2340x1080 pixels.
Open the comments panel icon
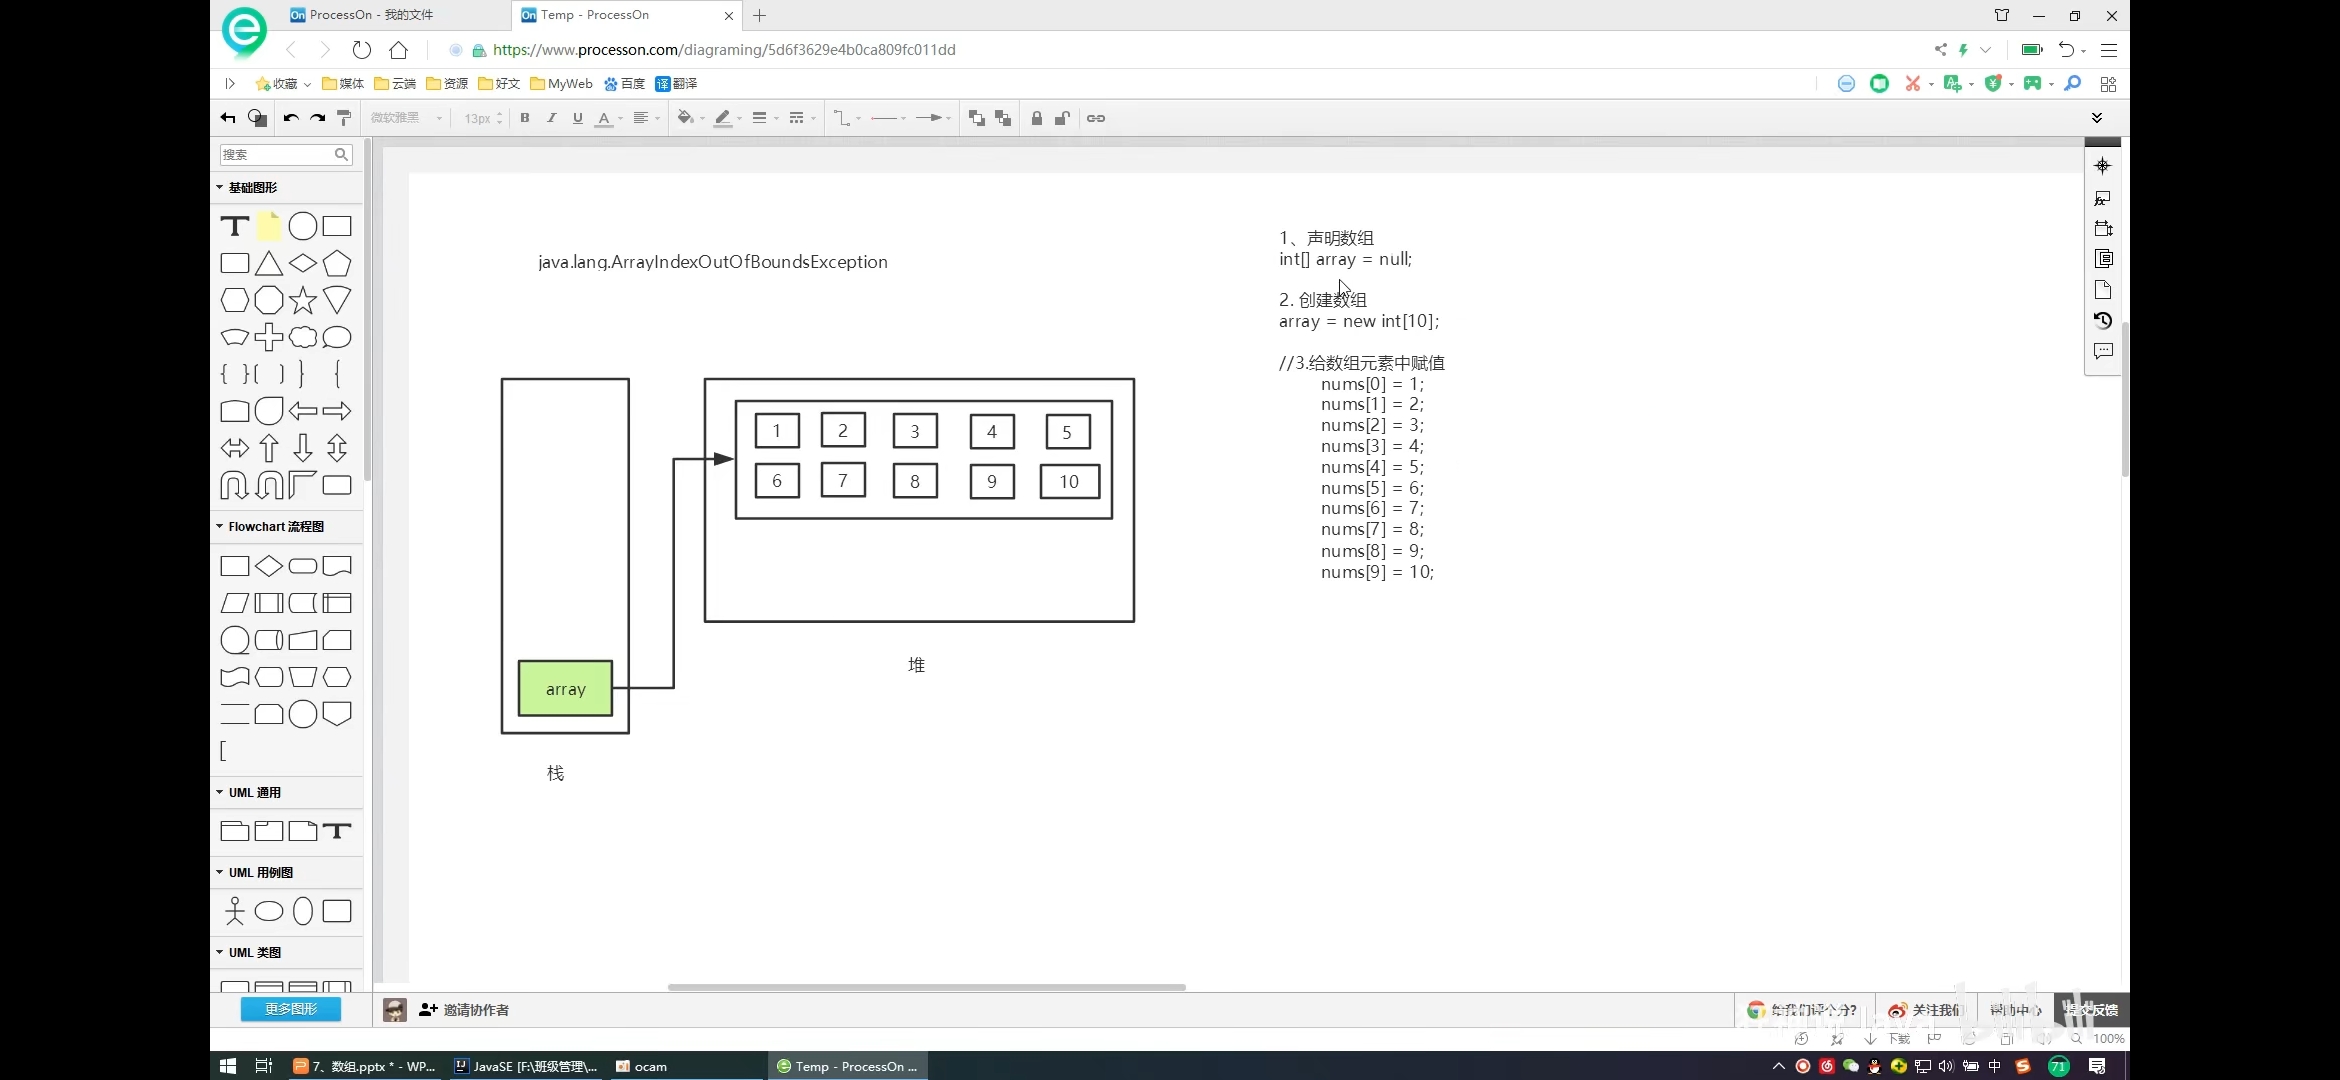click(x=2103, y=351)
